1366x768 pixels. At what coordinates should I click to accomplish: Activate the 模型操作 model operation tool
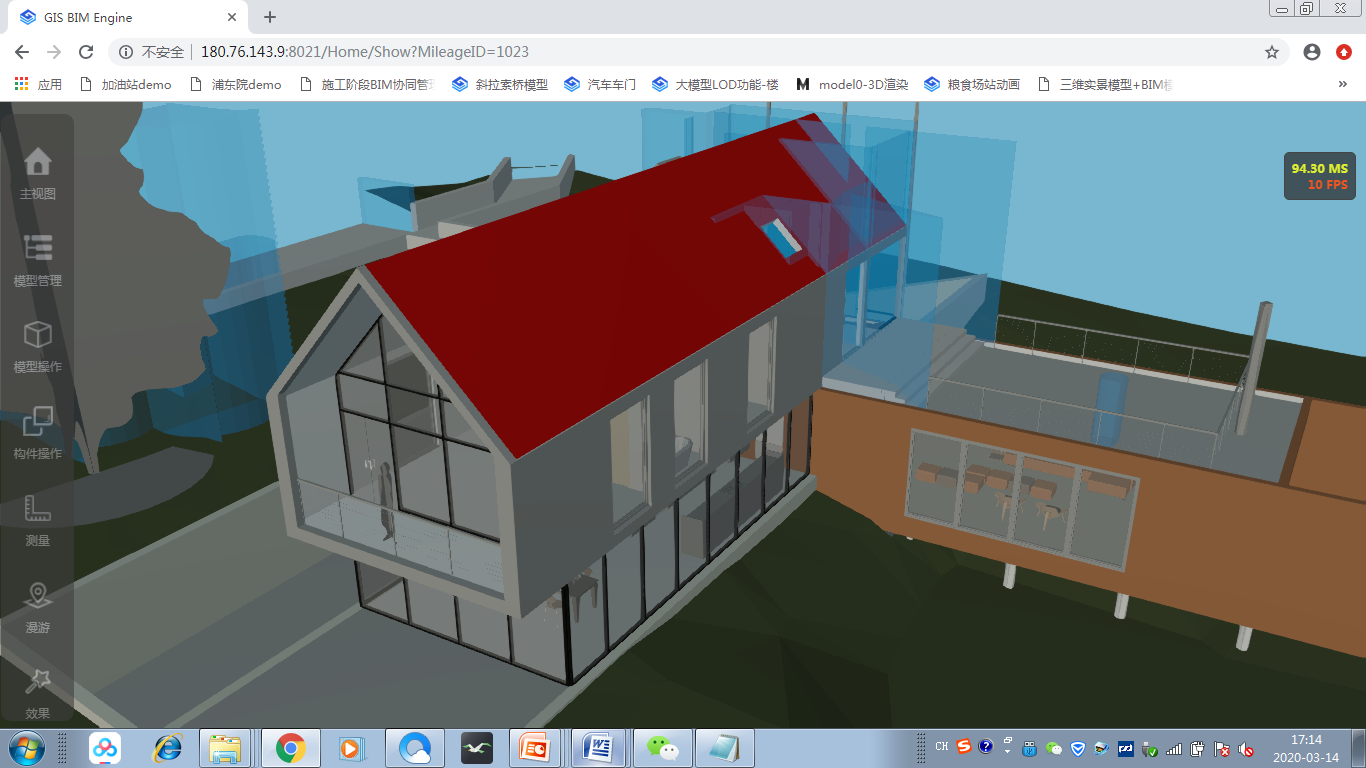(x=38, y=345)
